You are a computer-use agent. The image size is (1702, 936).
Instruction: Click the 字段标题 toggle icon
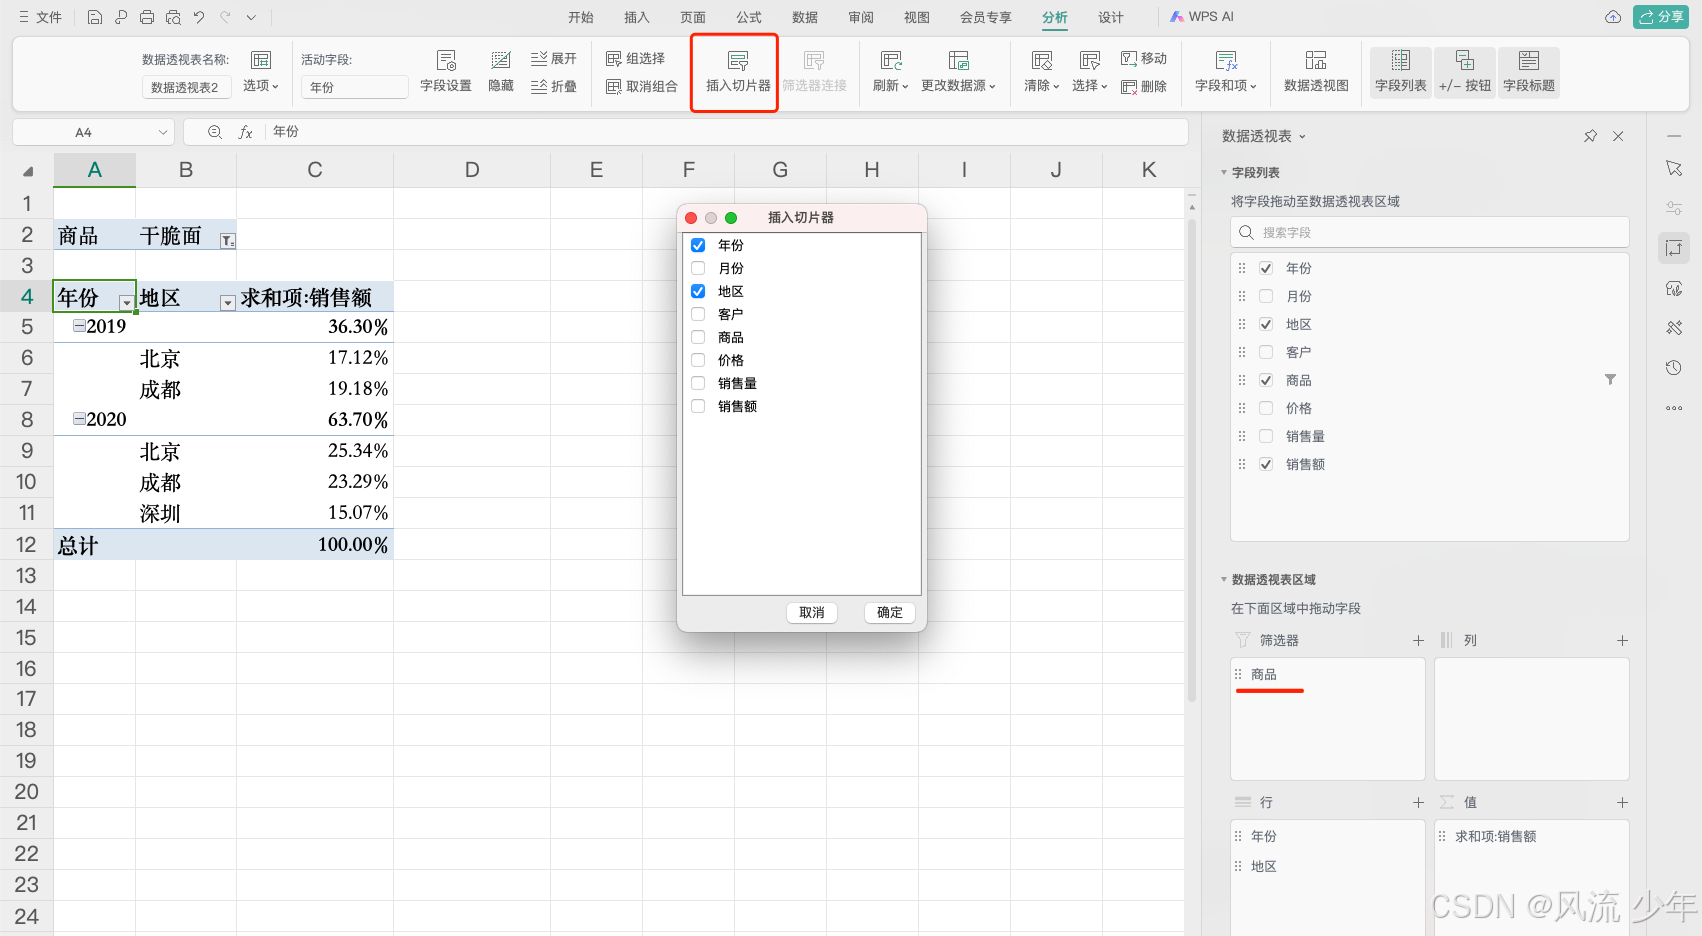(1529, 71)
